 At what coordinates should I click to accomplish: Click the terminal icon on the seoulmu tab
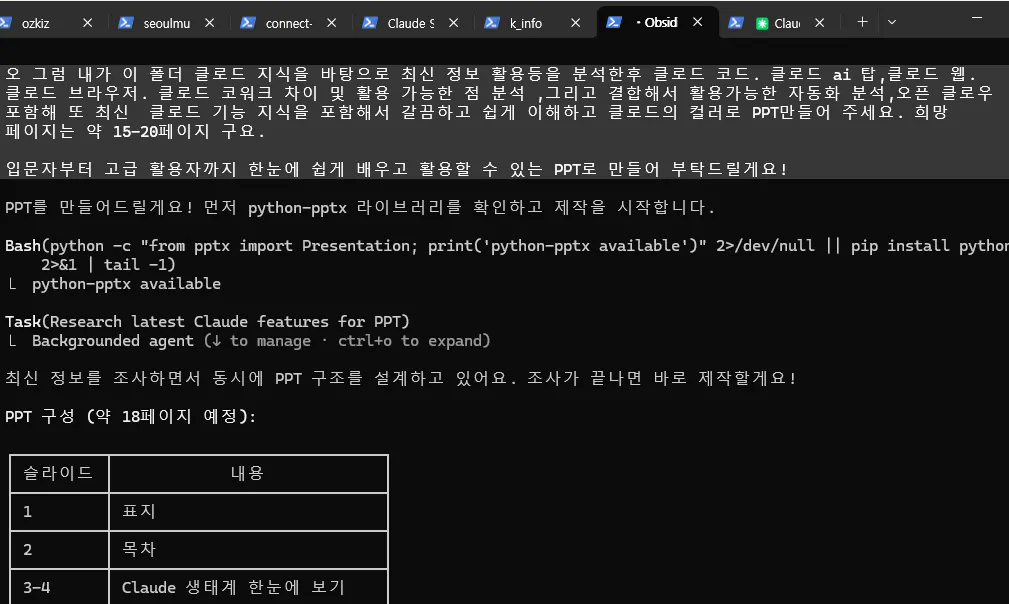click(x=124, y=21)
